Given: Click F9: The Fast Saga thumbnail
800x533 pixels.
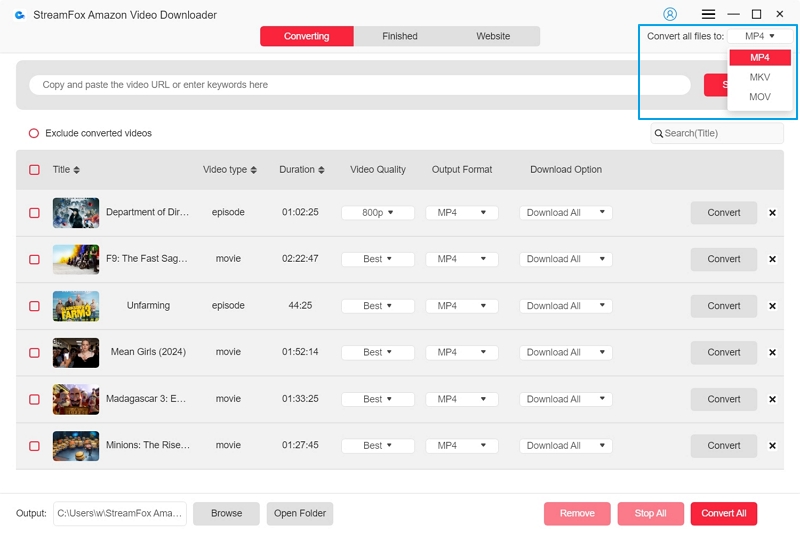Looking at the screenshot, I should (x=76, y=259).
